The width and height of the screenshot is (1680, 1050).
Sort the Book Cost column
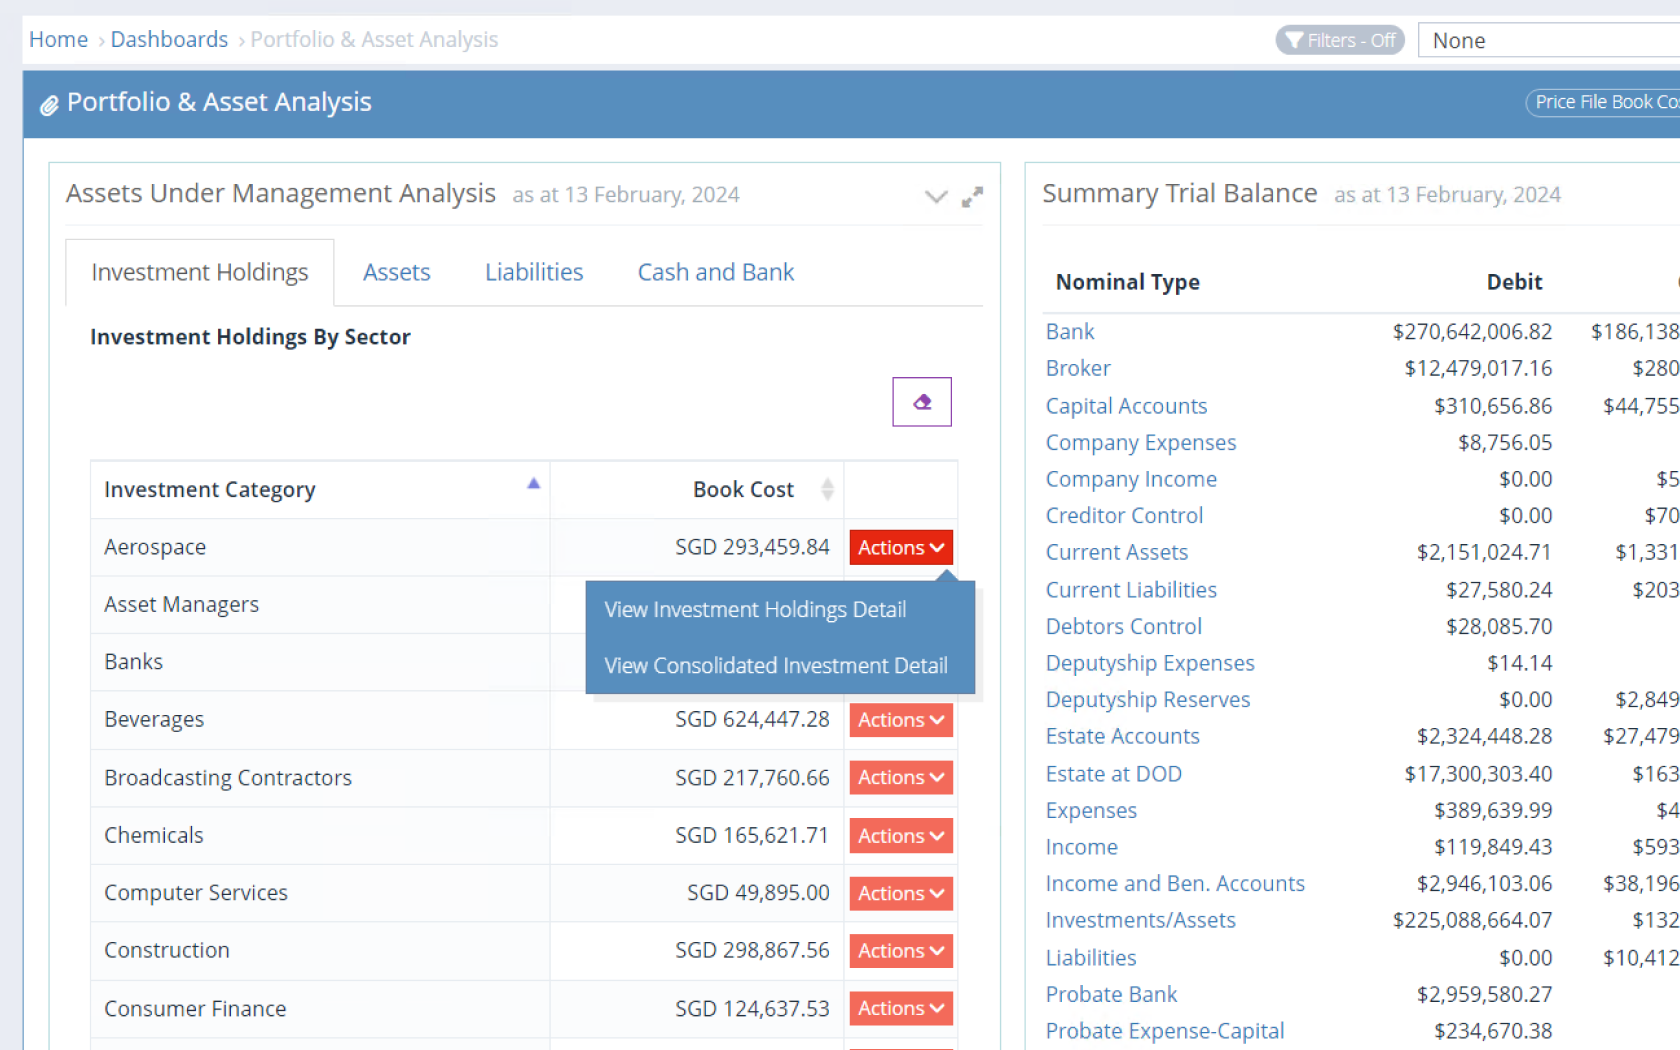(x=826, y=489)
